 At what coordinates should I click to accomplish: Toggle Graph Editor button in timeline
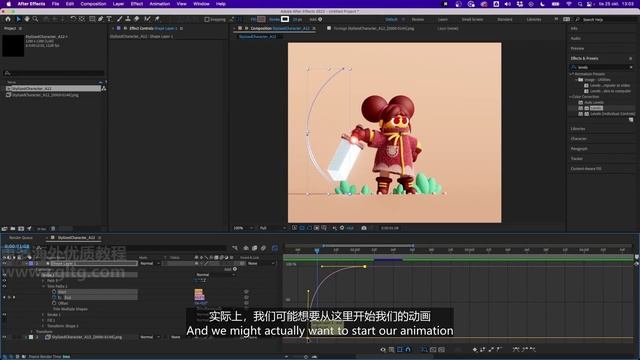click(275, 248)
